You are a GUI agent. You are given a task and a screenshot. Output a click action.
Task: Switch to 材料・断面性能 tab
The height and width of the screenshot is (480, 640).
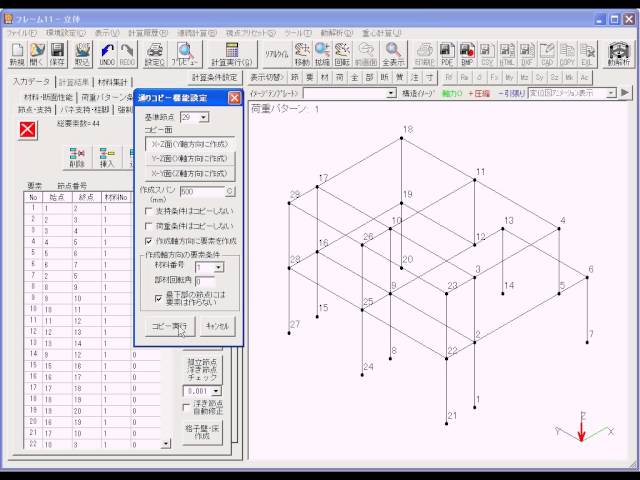pyautogui.click(x=48, y=97)
